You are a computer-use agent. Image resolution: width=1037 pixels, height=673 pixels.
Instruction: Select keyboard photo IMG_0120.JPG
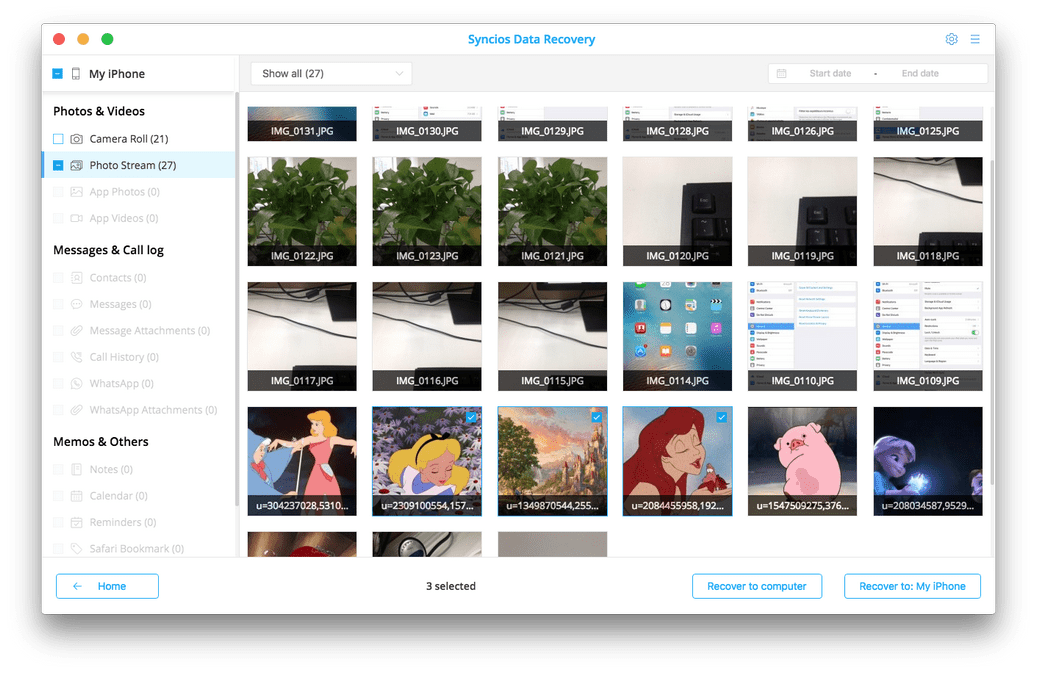[677, 212]
